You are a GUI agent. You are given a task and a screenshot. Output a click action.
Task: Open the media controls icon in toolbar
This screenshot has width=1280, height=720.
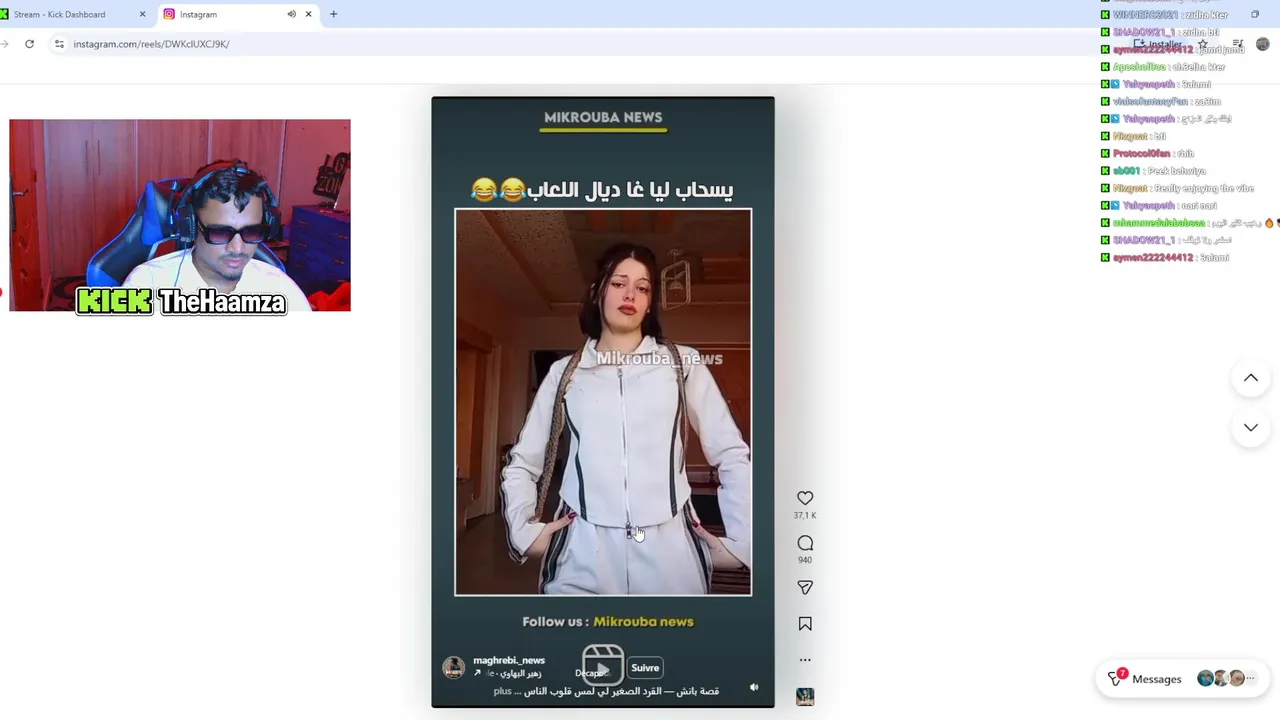1238,44
